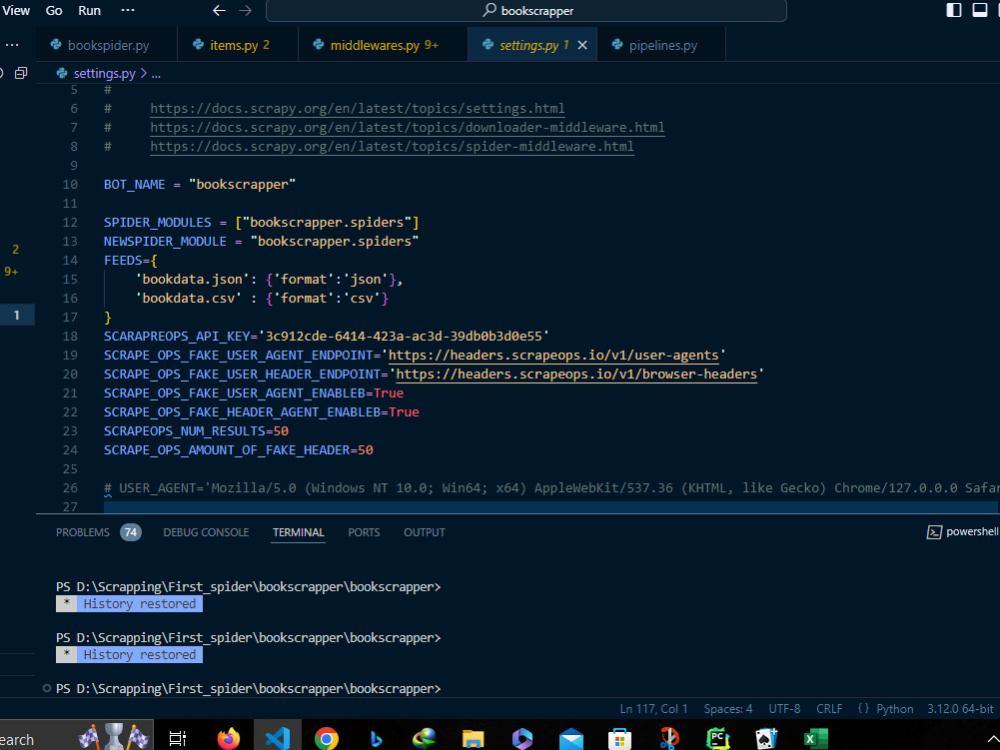Click the collapse all icon in the sidebar
The width and height of the screenshot is (1000, 750).
click(21, 73)
